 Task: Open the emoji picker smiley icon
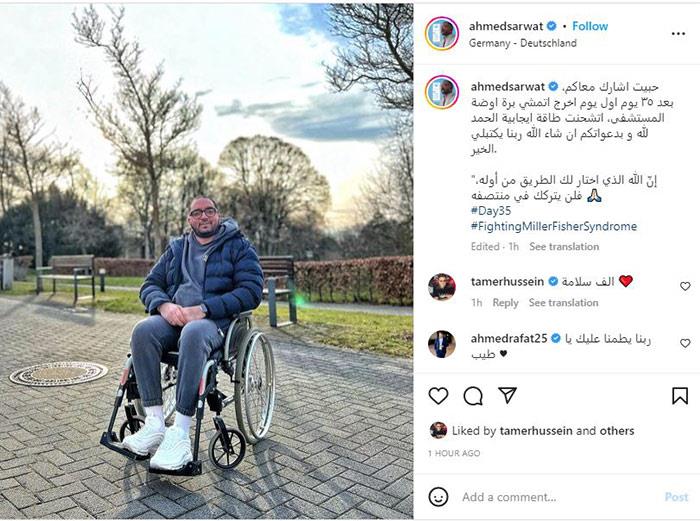pyautogui.click(x=438, y=496)
